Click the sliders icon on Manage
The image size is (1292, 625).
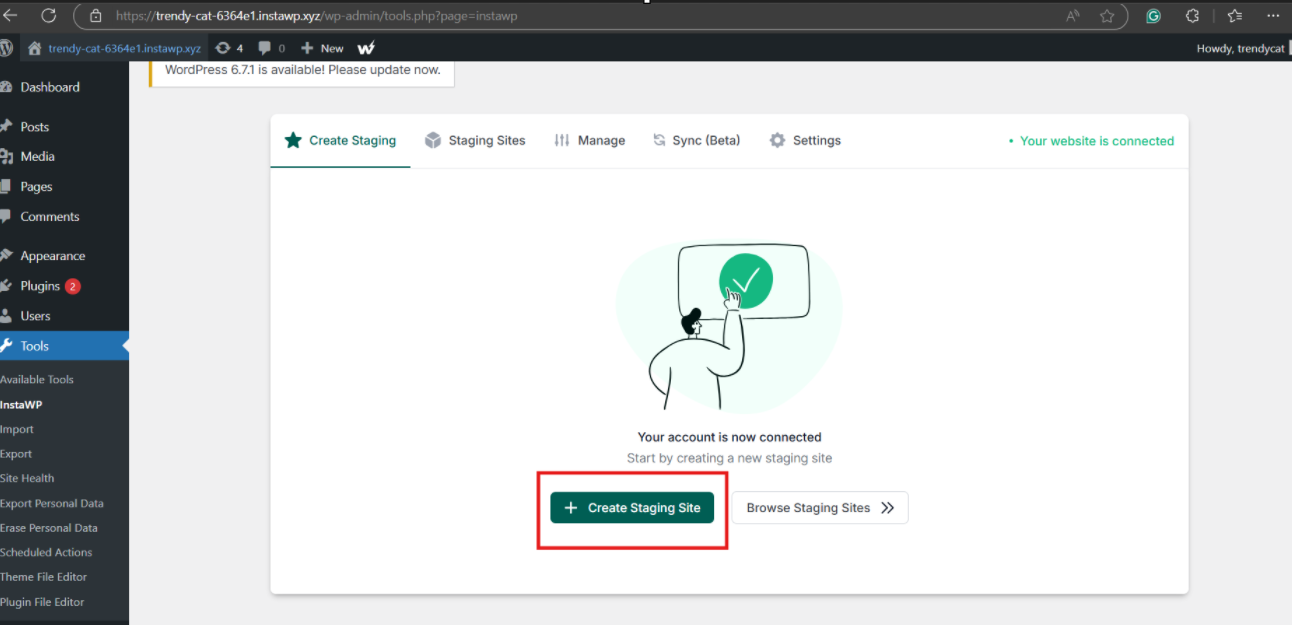pyautogui.click(x=562, y=140)
